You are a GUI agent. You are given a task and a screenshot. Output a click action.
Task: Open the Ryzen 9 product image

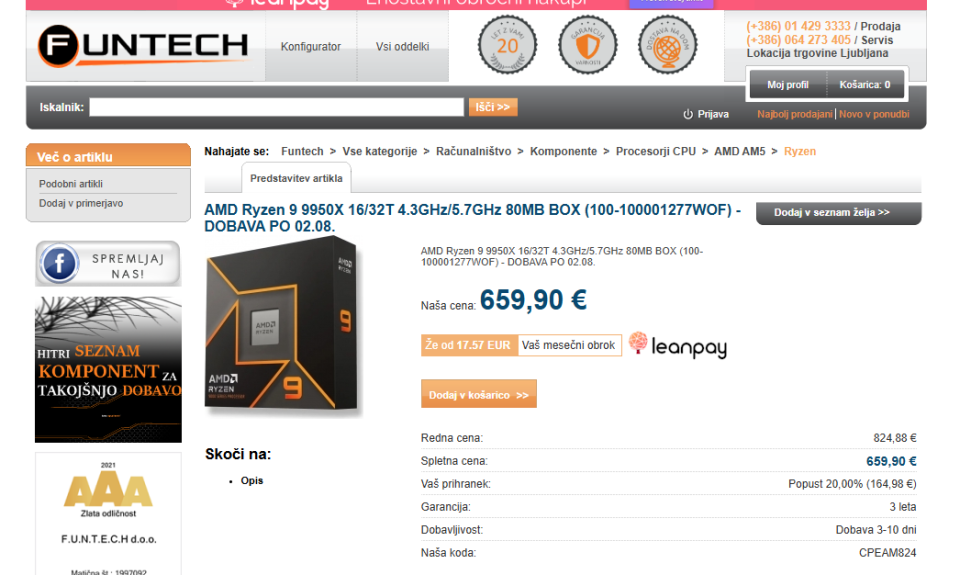pyautogui.click(x=283, y=326)
